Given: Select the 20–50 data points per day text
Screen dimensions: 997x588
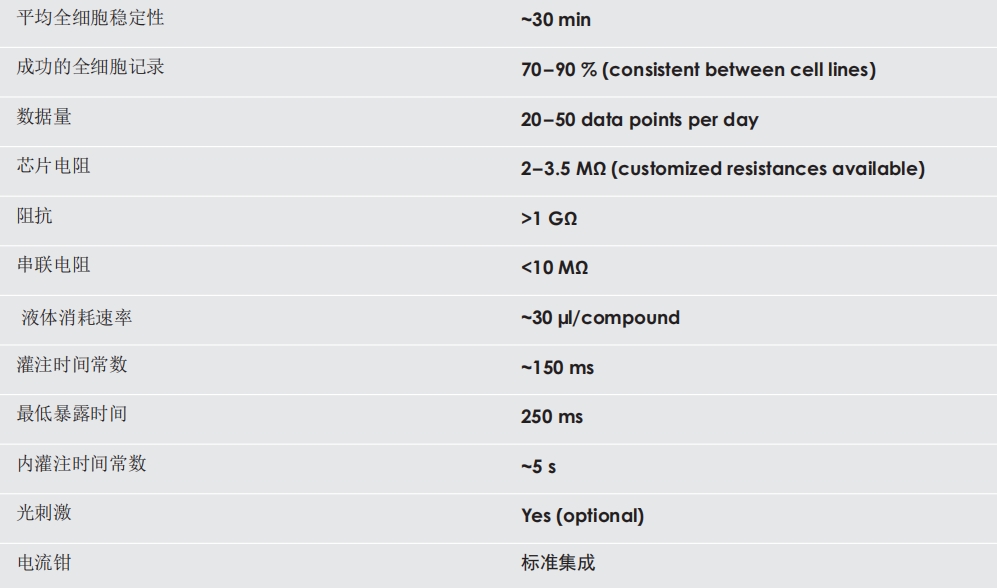Looking at the screenshot, I should (639, 120).
